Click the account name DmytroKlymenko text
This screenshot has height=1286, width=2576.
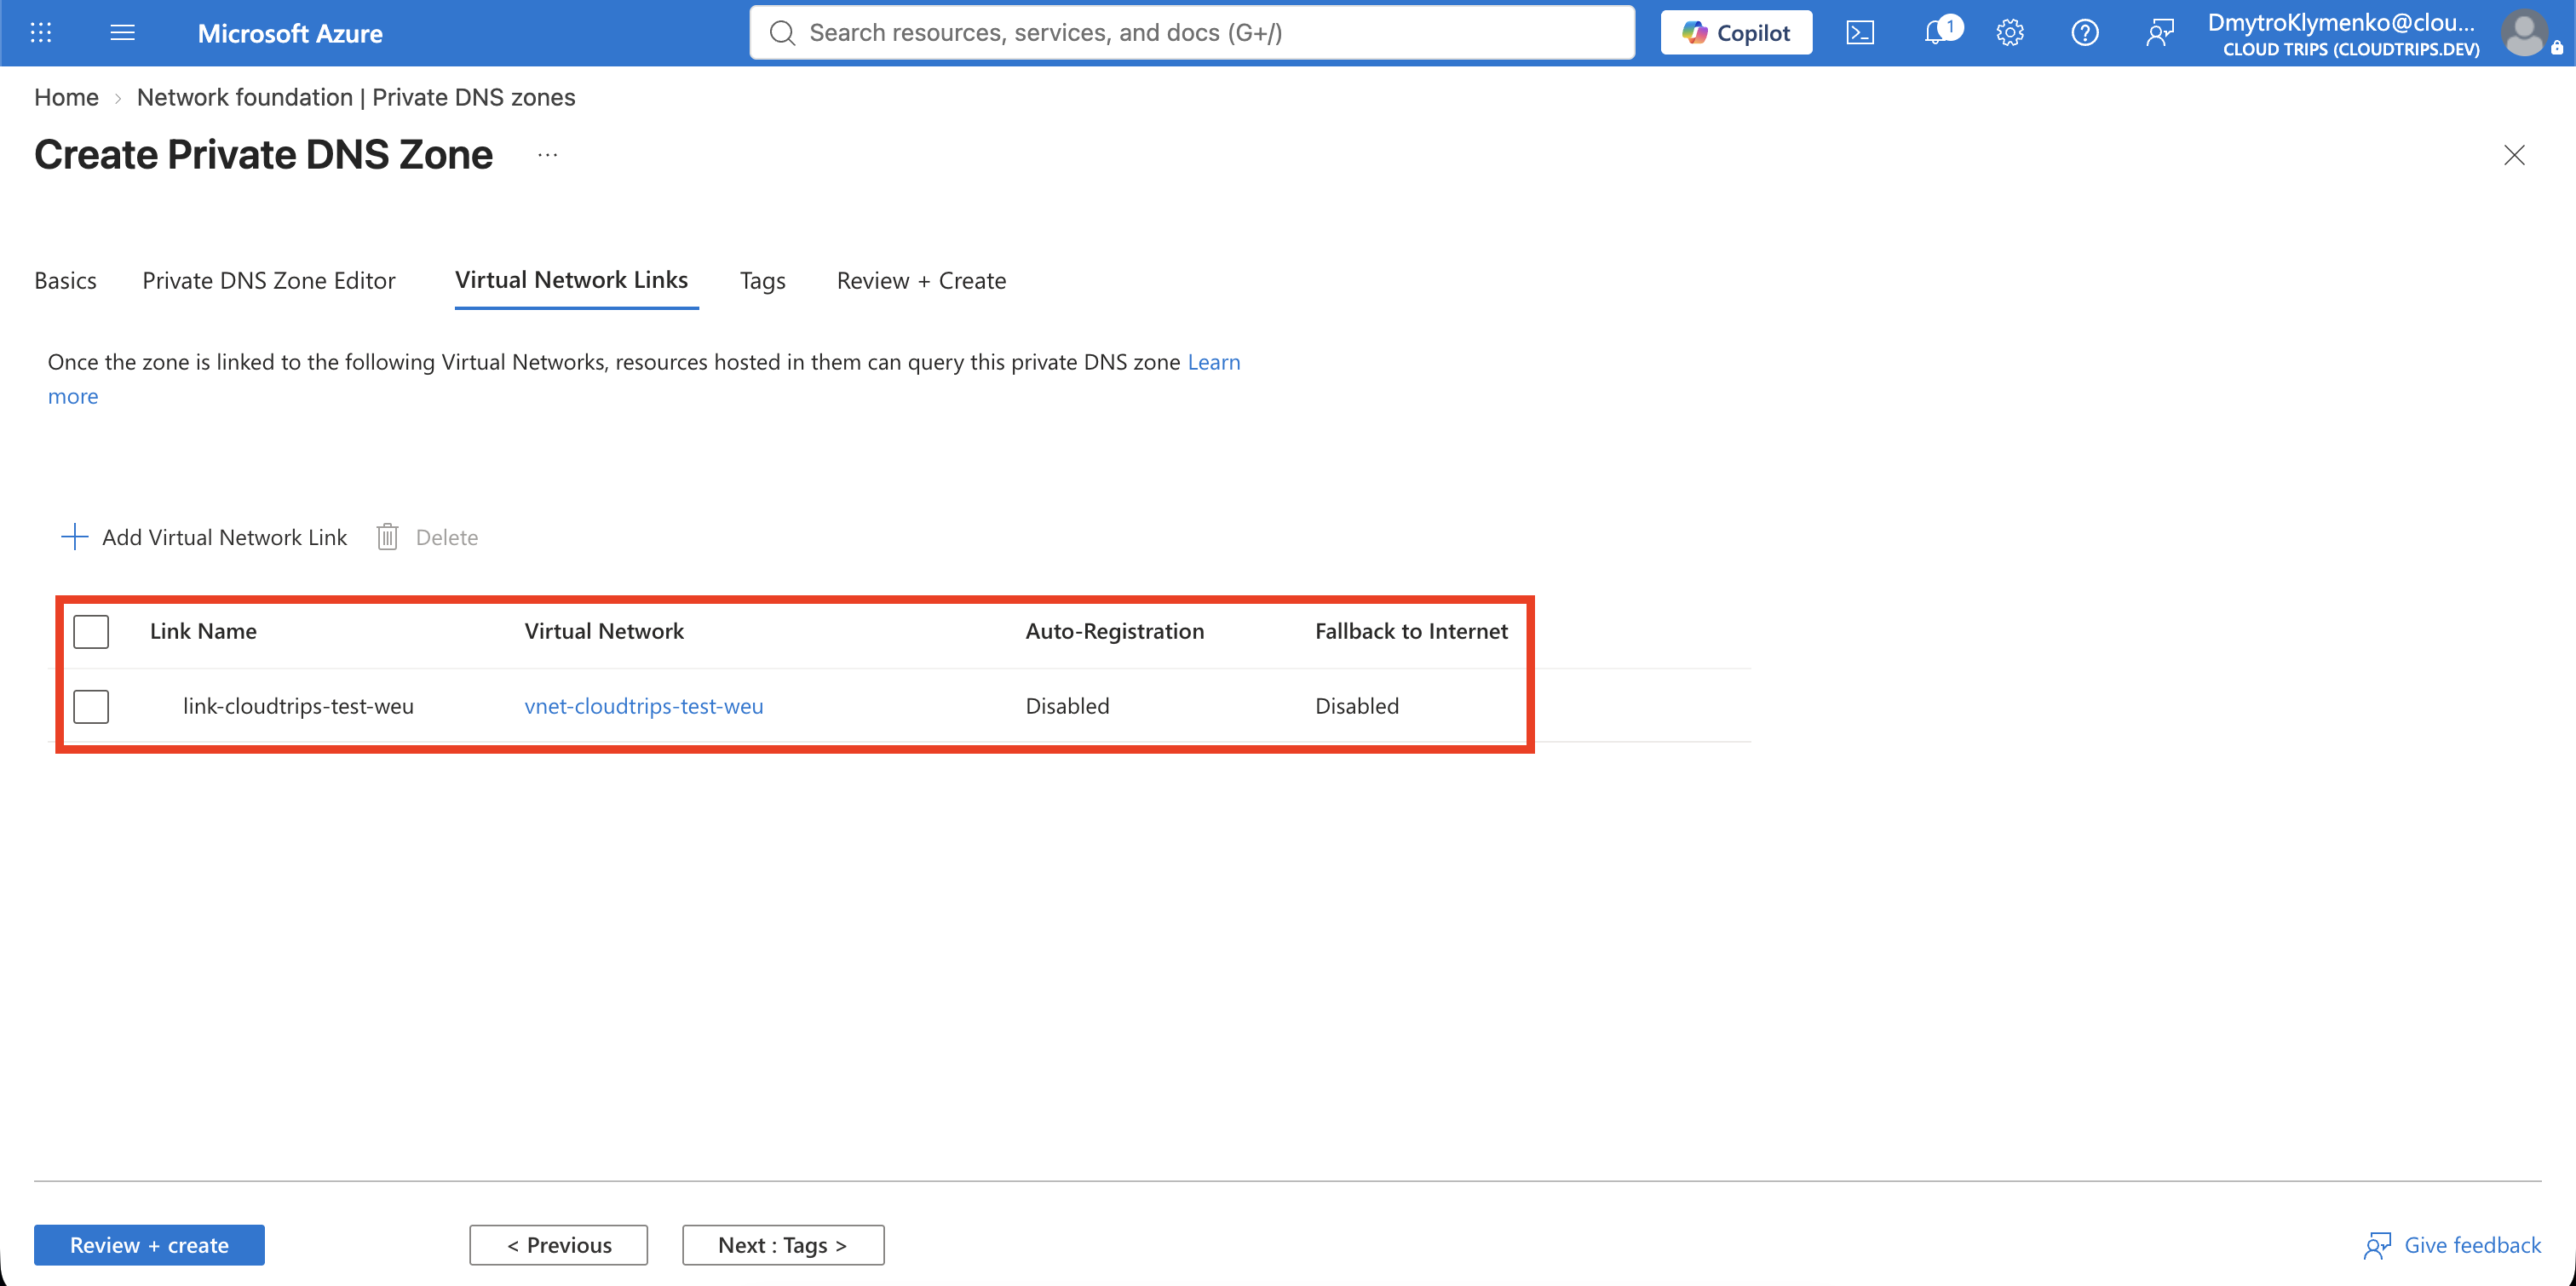point(2342,22)
